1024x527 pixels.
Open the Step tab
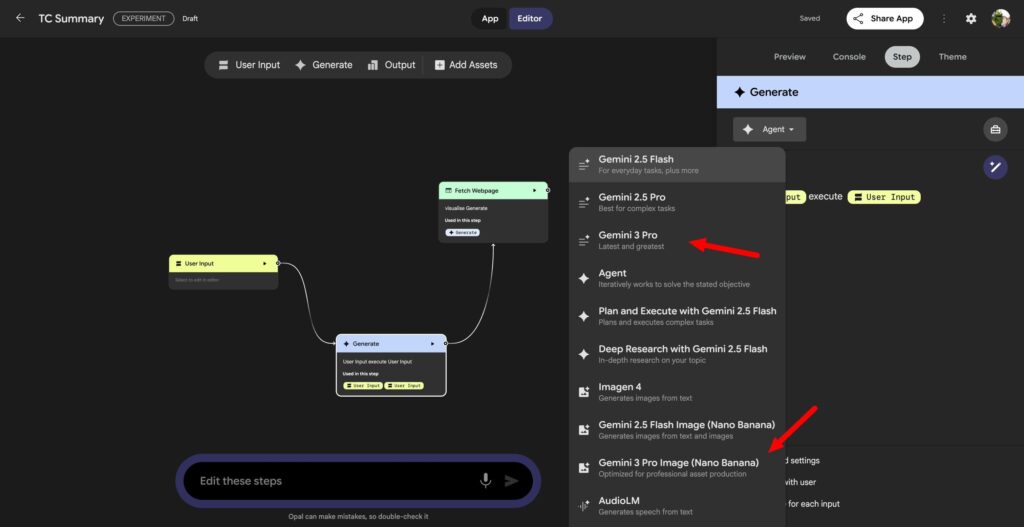click(x=902, y=57)
